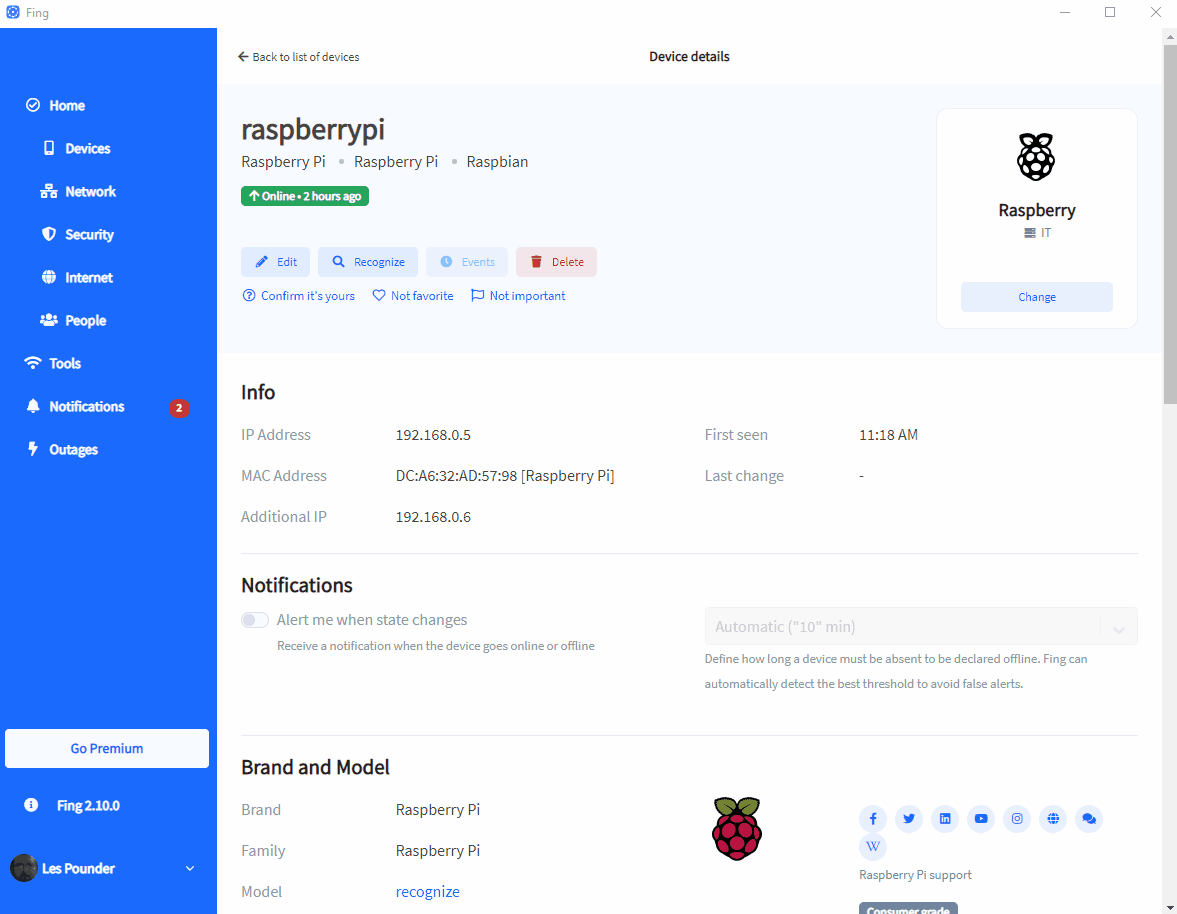Open the Outages page
This screenshot has height=914, width=1177.
coord(62,449)
